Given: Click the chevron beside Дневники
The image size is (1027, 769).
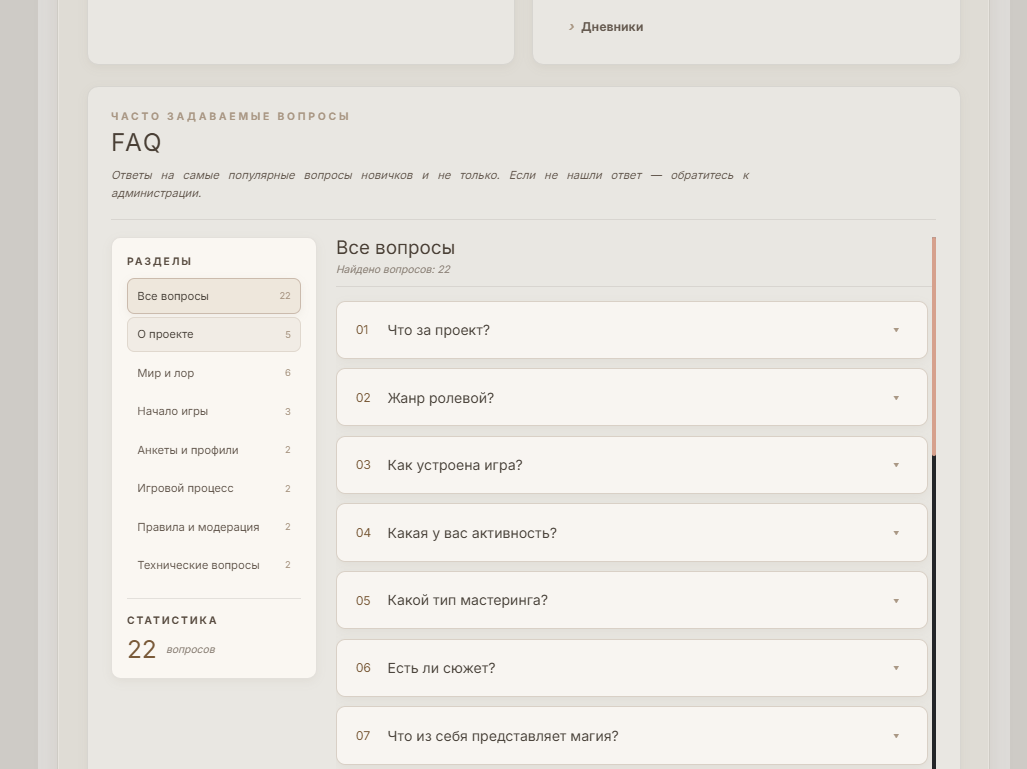Looking at the screenshot, I should pyautogui.click(x=571, y=27).
